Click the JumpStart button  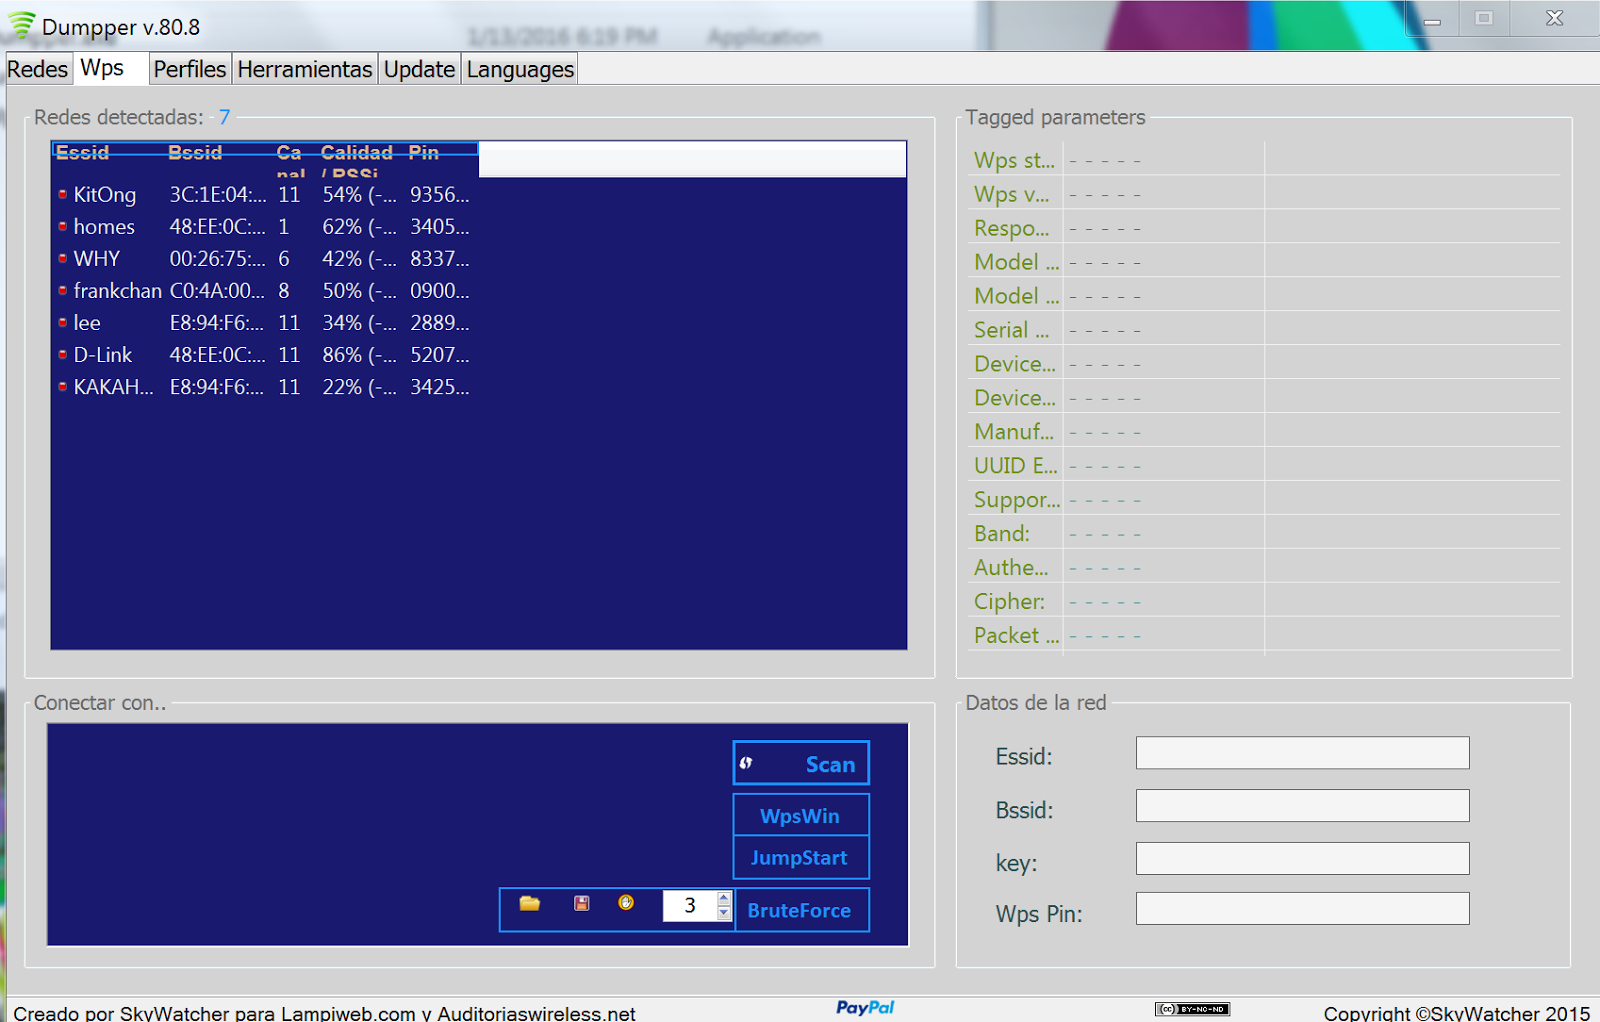coord(801,858)
